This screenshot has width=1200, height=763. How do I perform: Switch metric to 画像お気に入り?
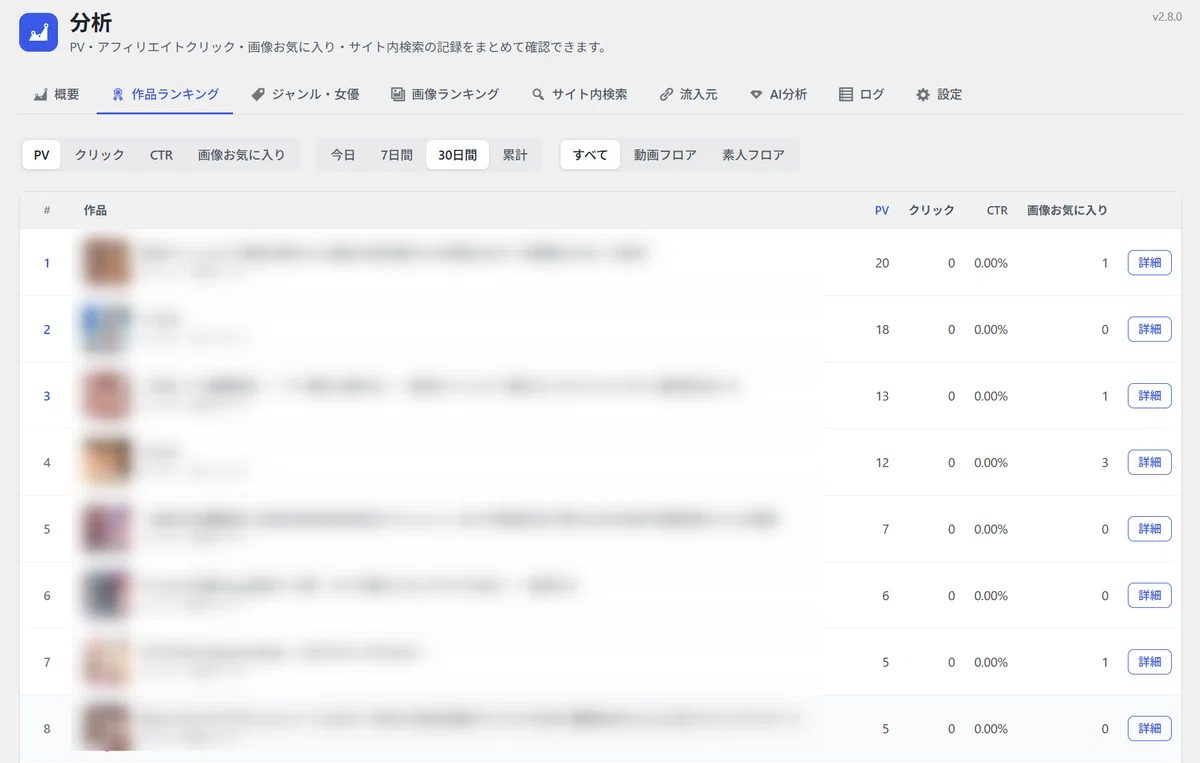(241, 155)
